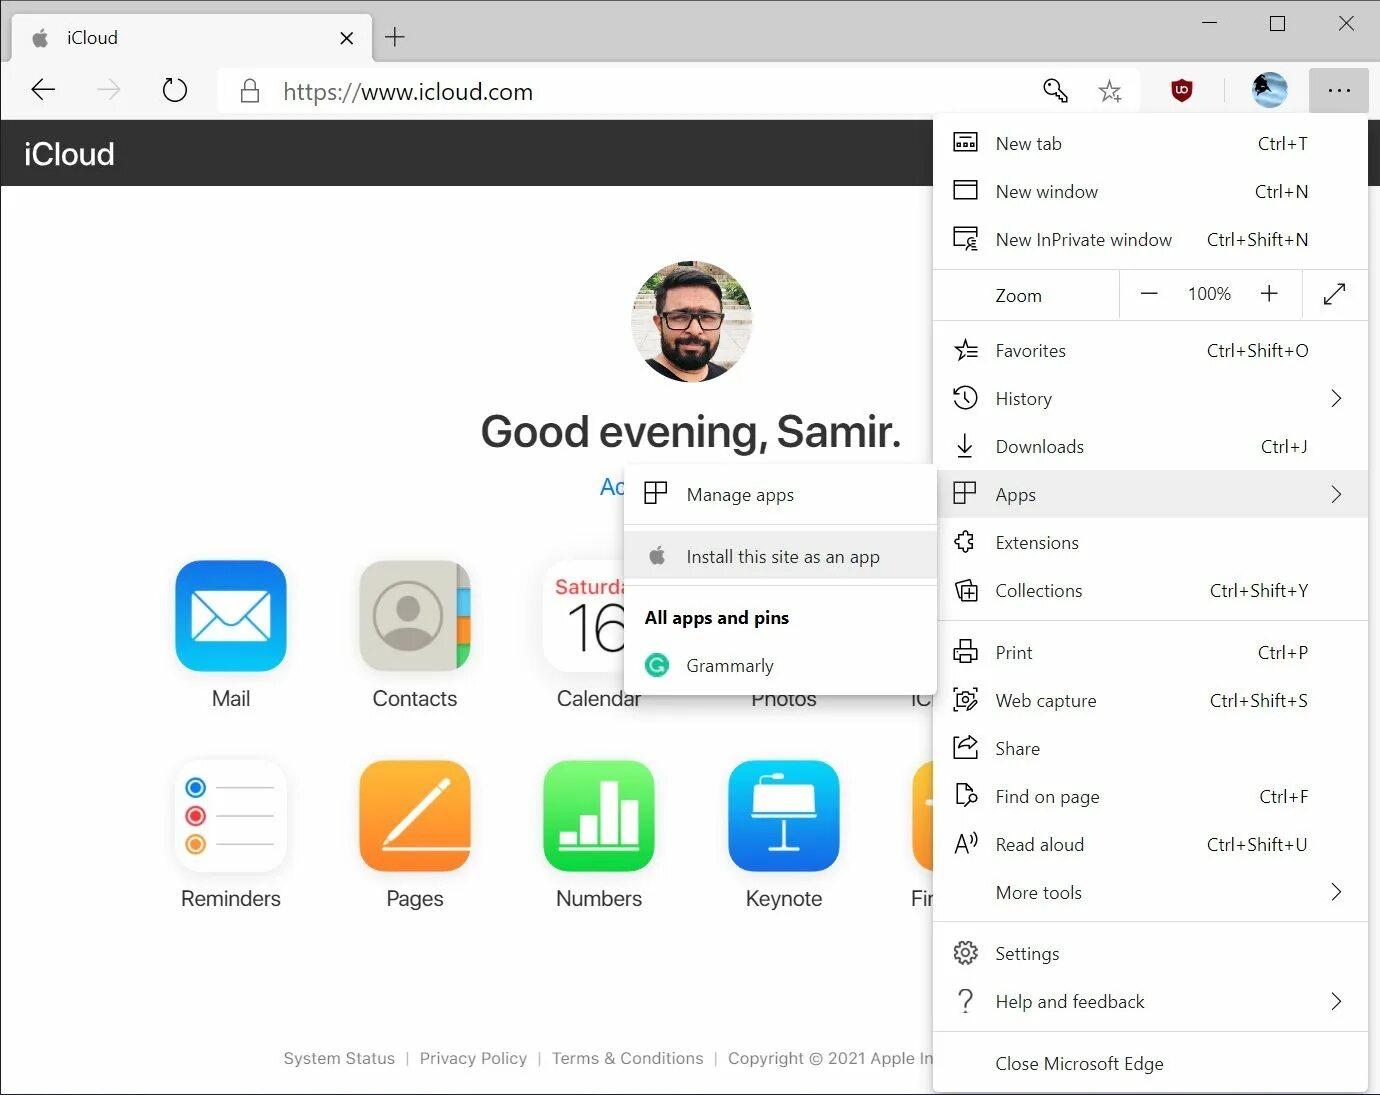Select Close Microsoft Edge
1380x1095 pixels.
coord(1150,1064)
